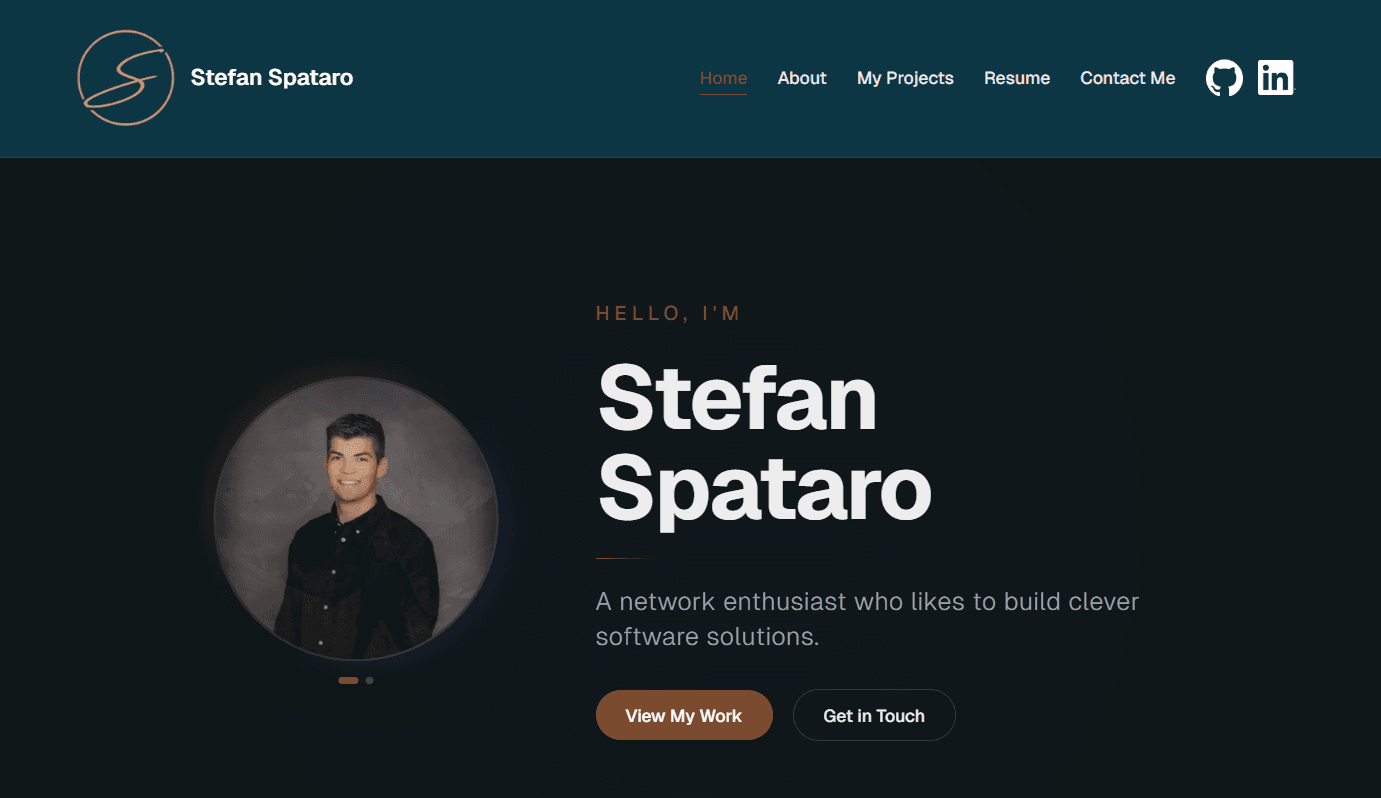The height and width of the screenshot is (798, 1381).
Task: Click "Stefan Spataro" site title in header
Action: point(270,77)
